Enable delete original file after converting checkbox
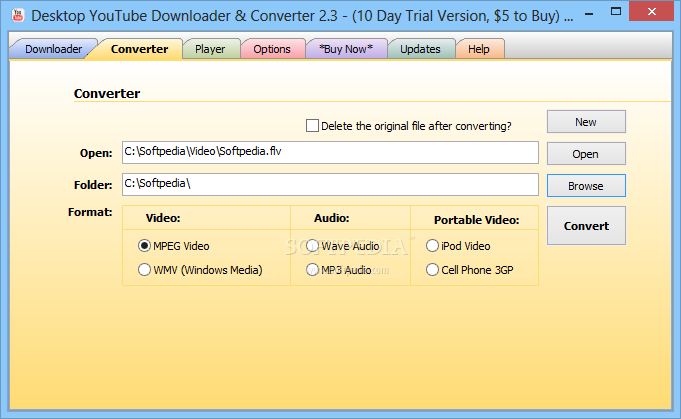The height and width of the screenshot is (419, 681). [312, 126]
